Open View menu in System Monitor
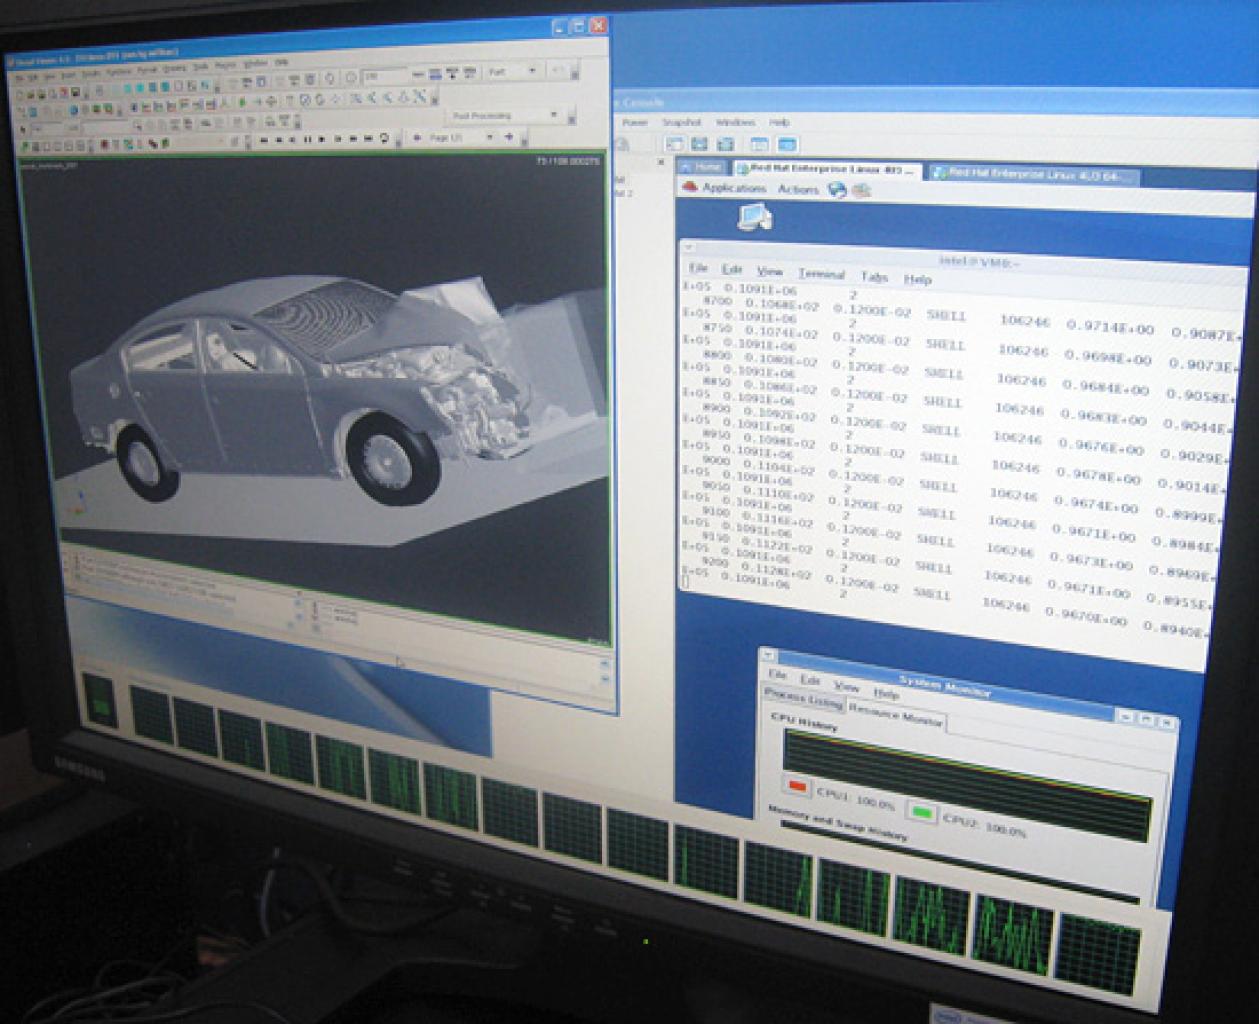 [846, 687]
